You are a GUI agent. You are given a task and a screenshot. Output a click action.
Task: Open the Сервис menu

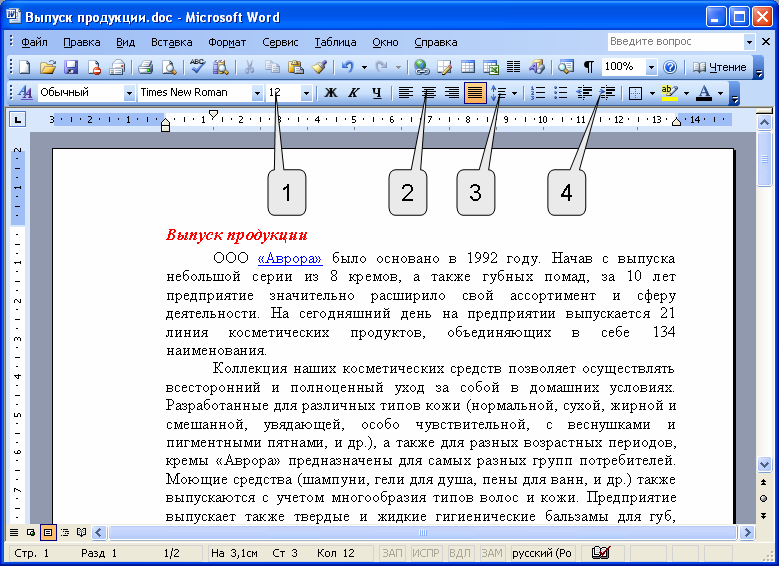tap(280, 42)
